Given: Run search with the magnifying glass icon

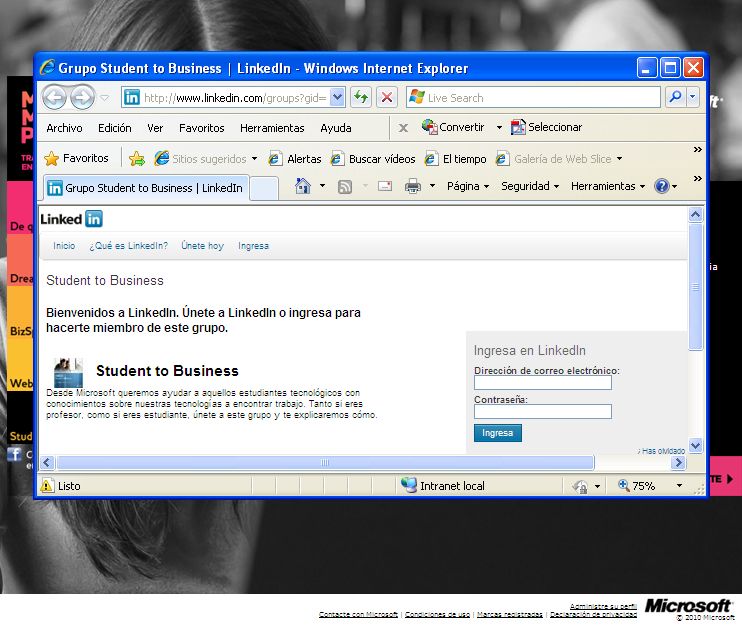Looking at the screenshot, I should click(x=676, y=97).
